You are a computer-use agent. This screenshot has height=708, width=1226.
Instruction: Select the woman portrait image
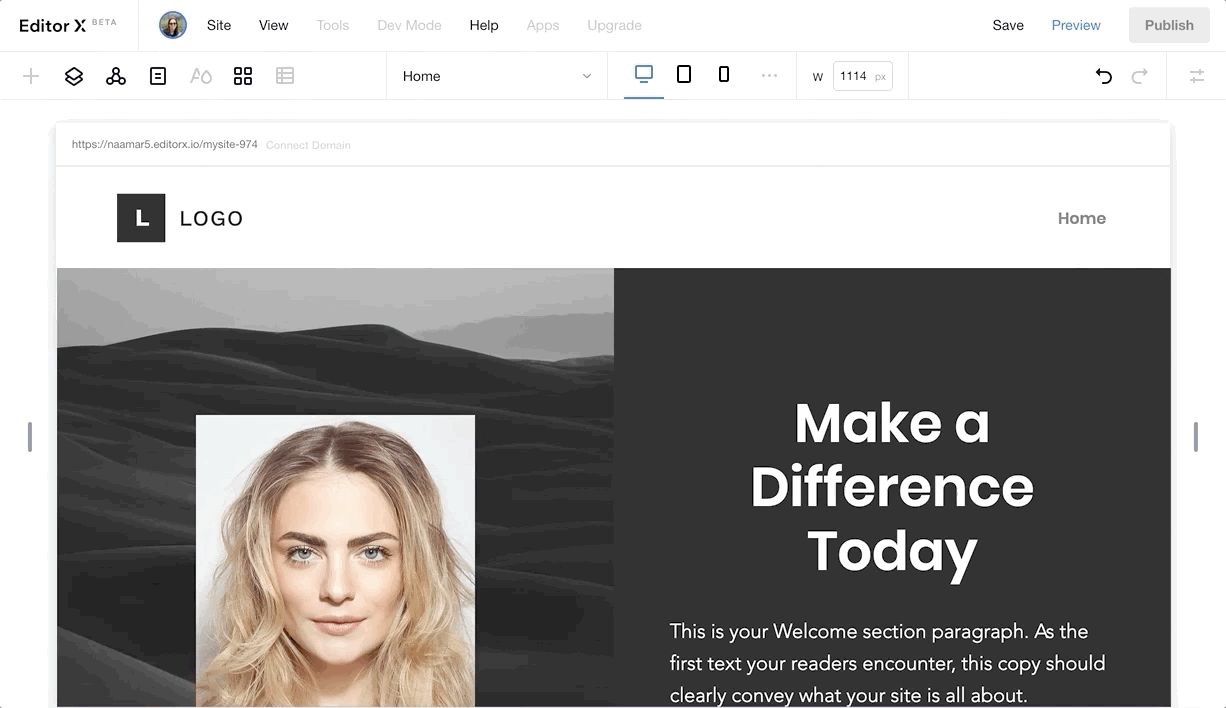pos(335,561)
